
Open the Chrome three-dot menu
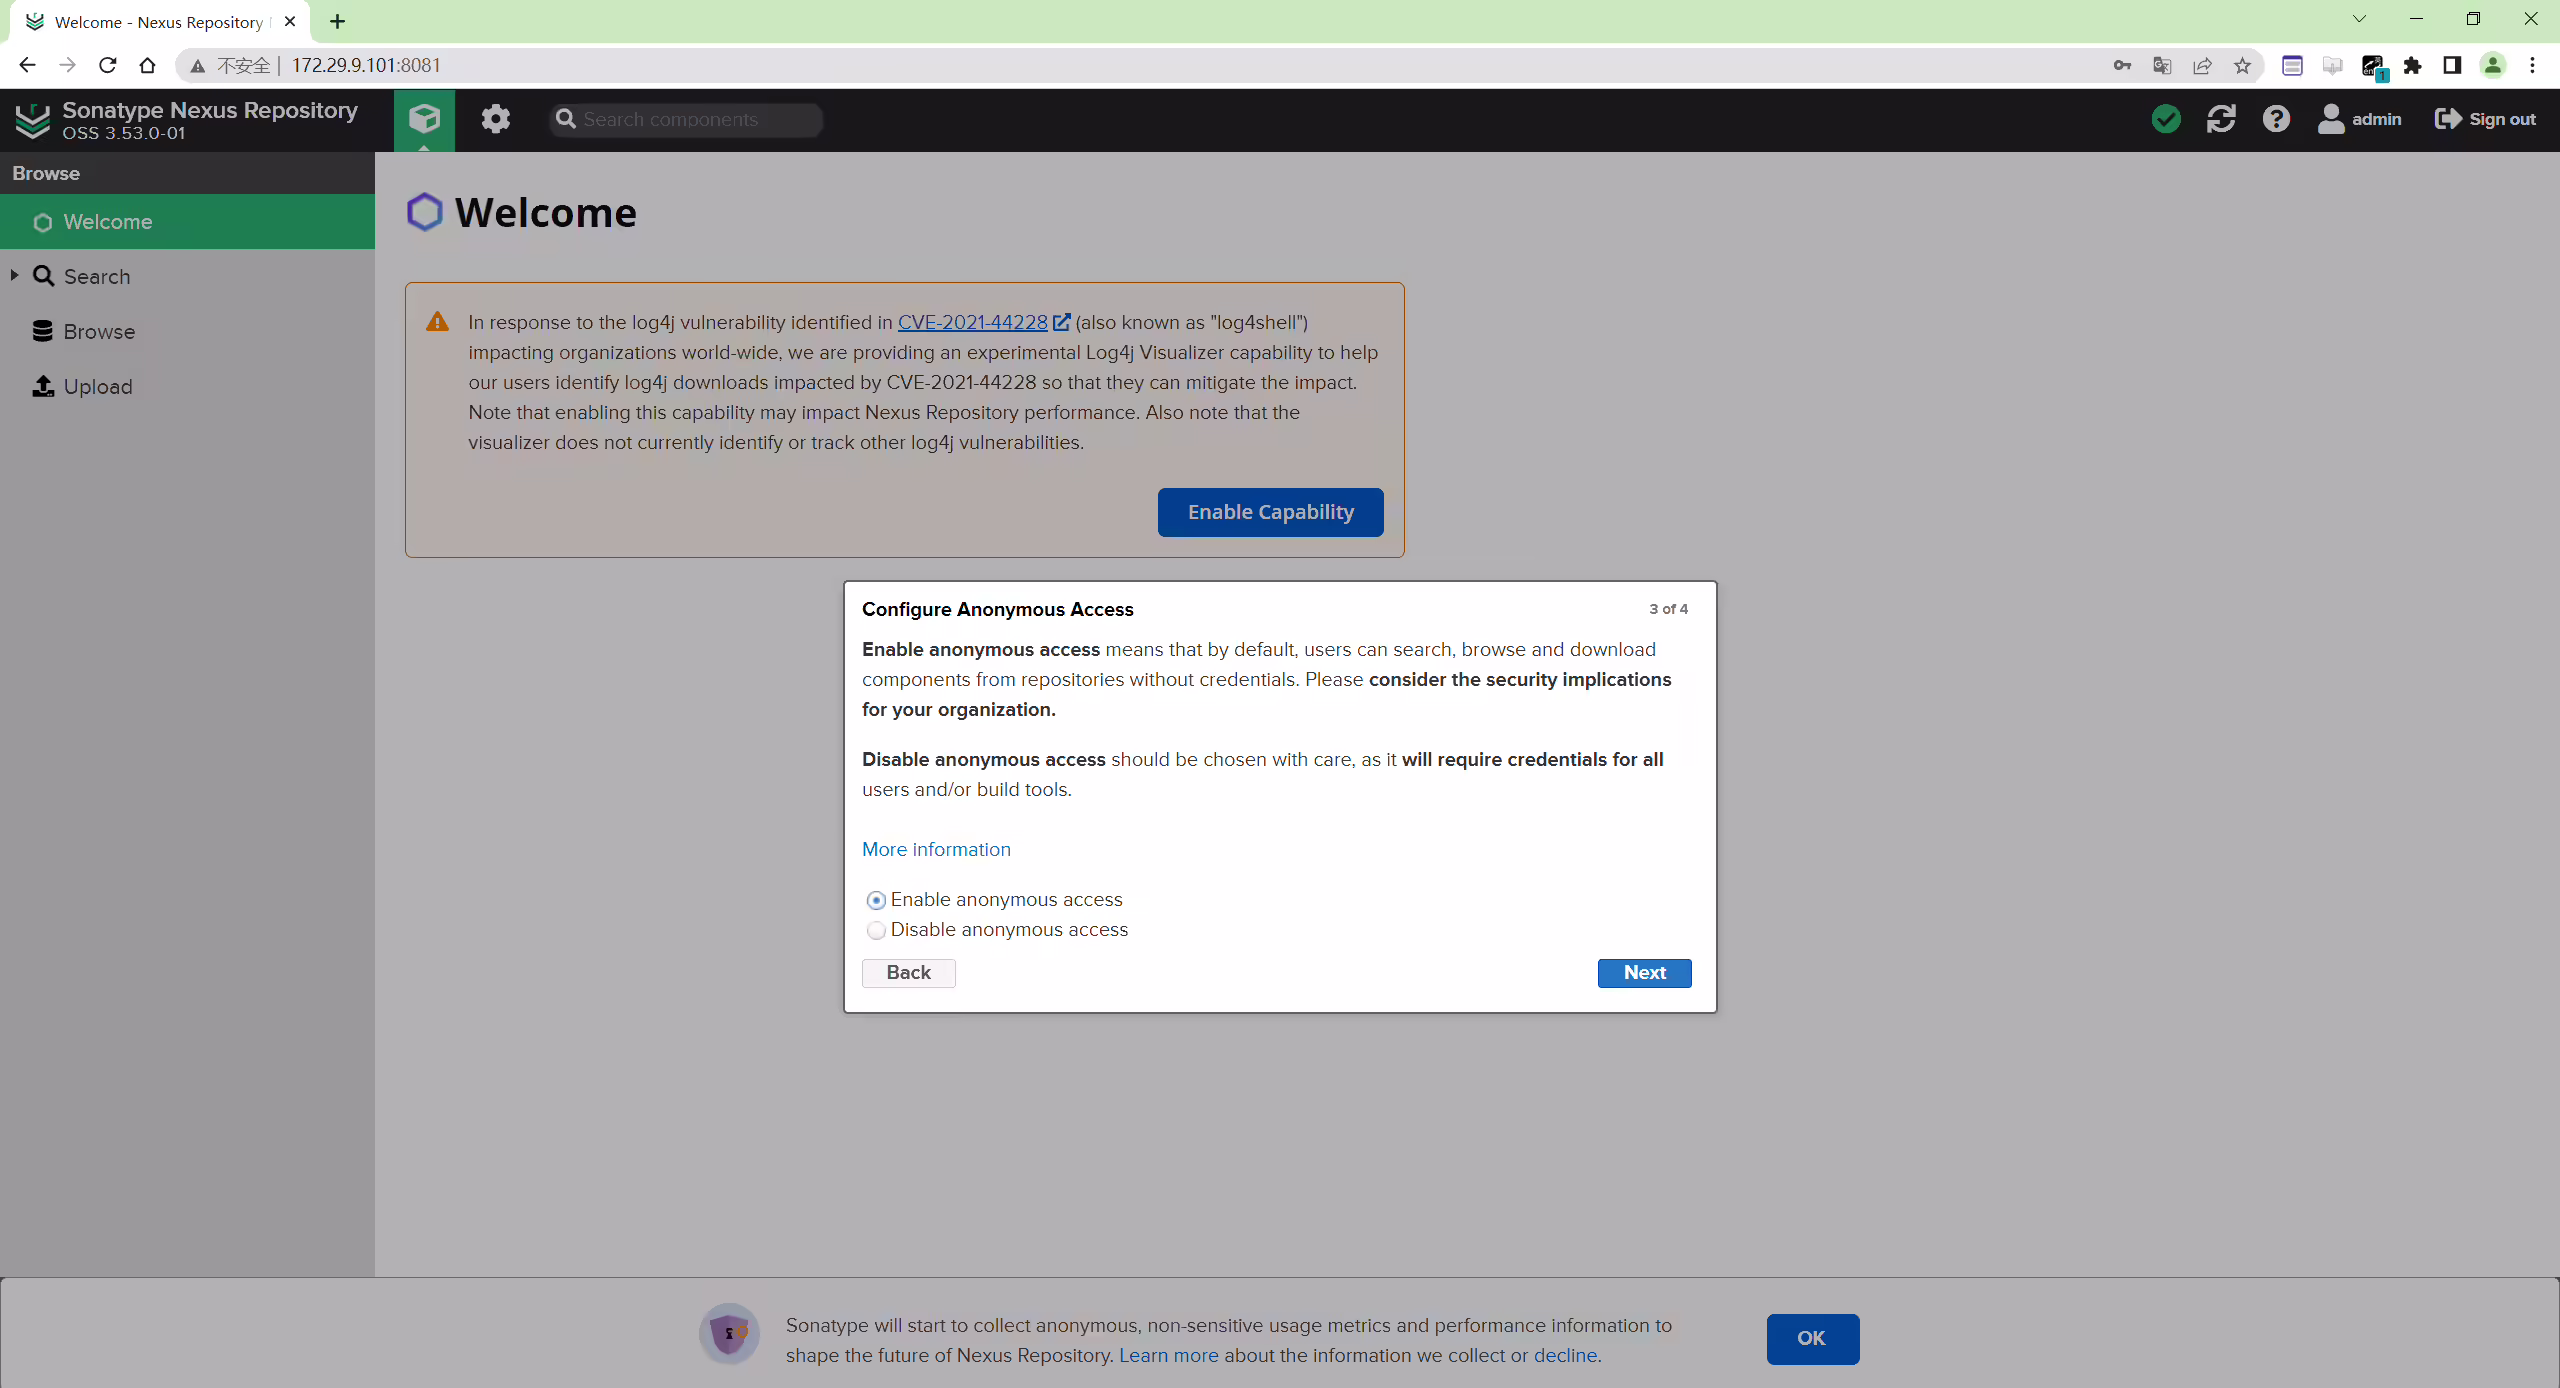click(2532, 66)
